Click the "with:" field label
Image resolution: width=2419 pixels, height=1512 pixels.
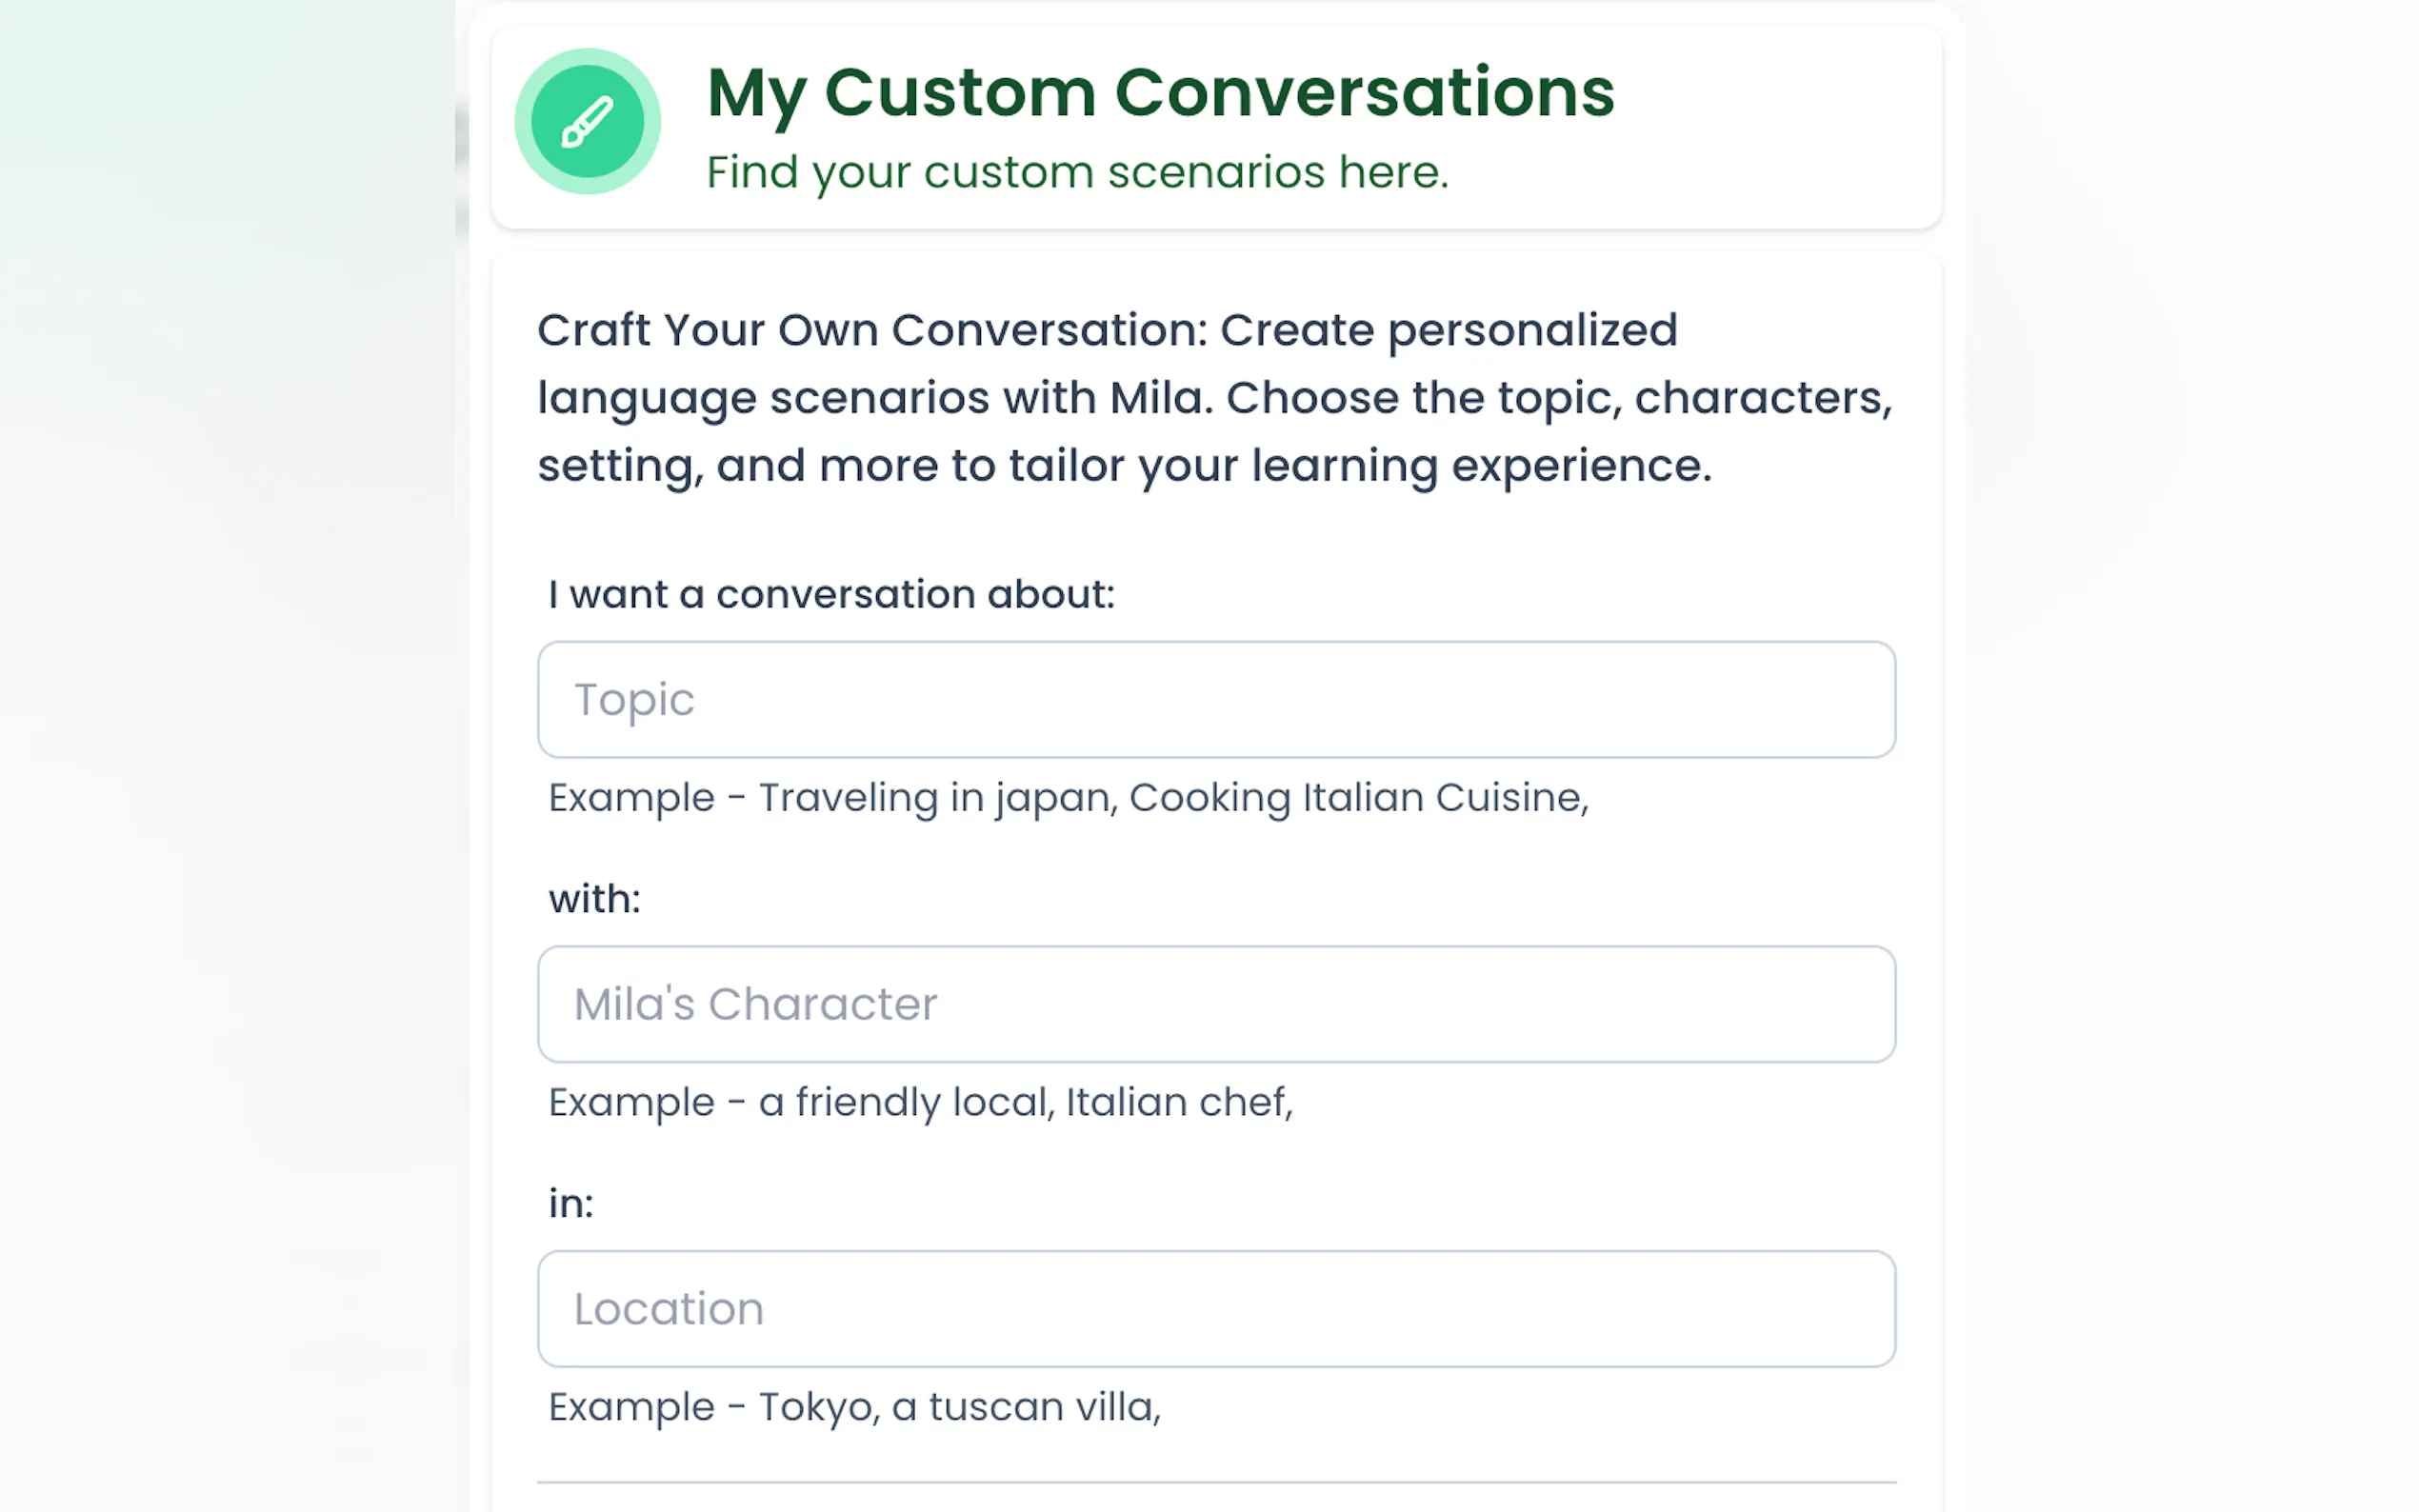click(x=594, y=898)
